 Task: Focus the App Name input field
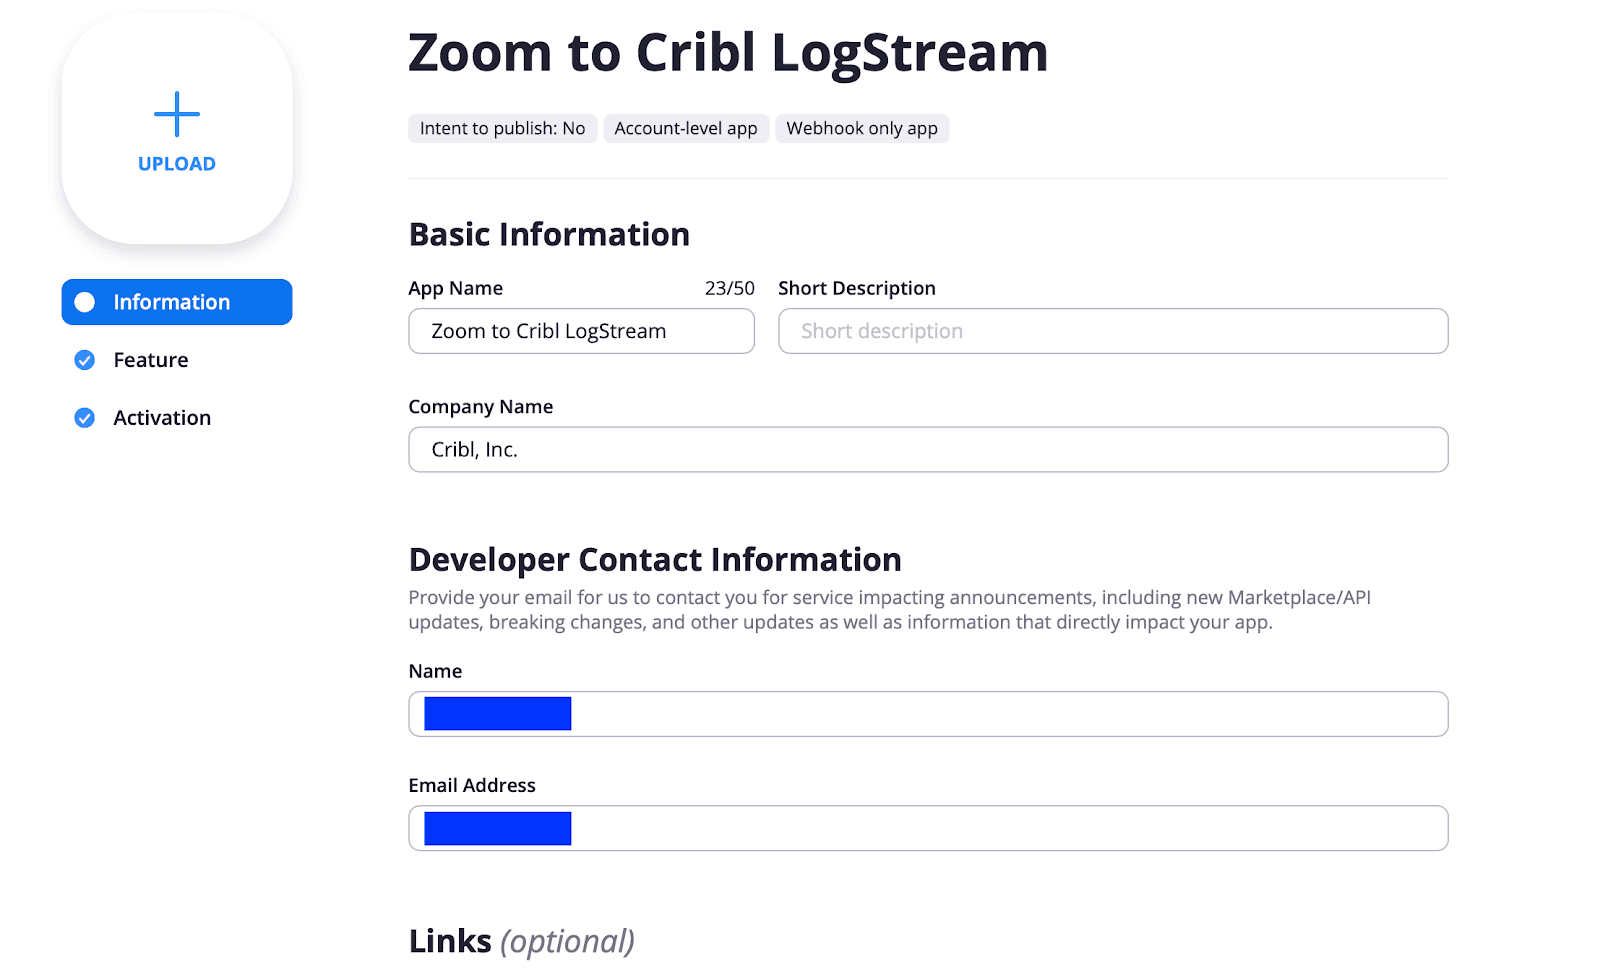click(581, 331)
